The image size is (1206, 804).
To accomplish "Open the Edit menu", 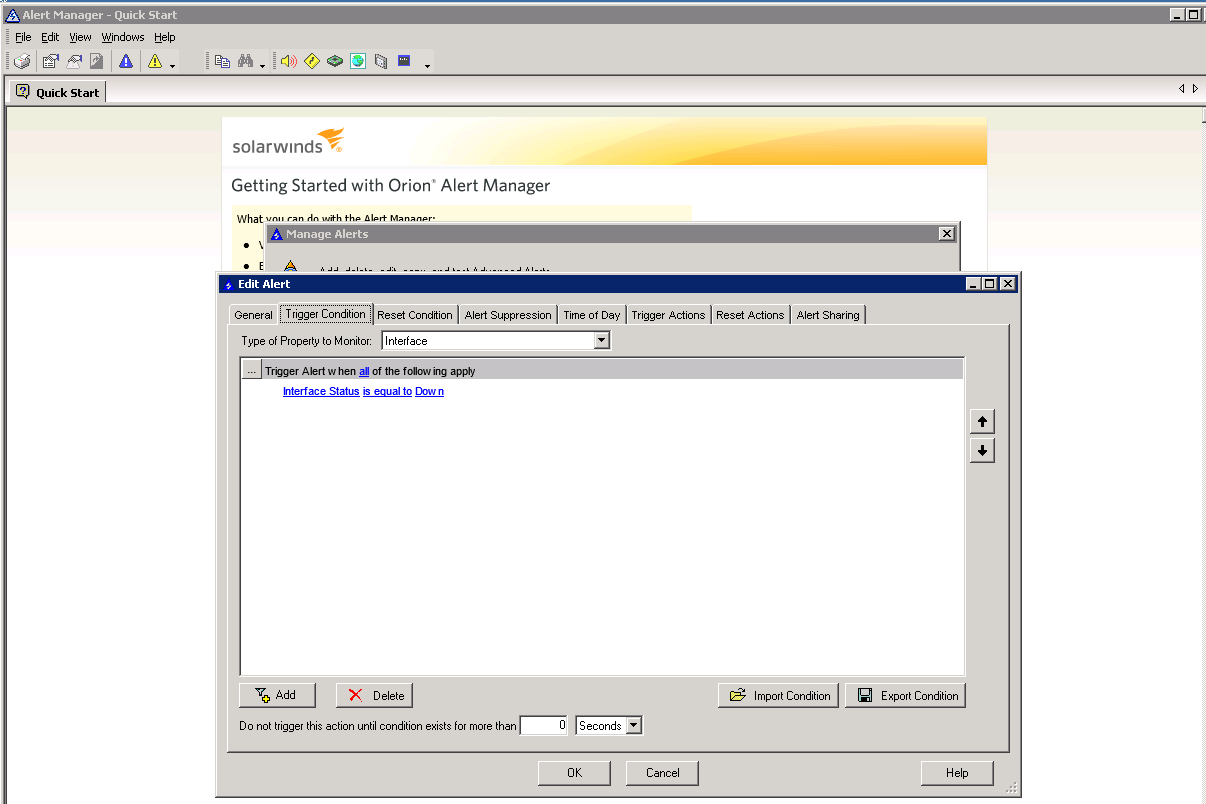I will pyautogui.click(x=50, y=37).
